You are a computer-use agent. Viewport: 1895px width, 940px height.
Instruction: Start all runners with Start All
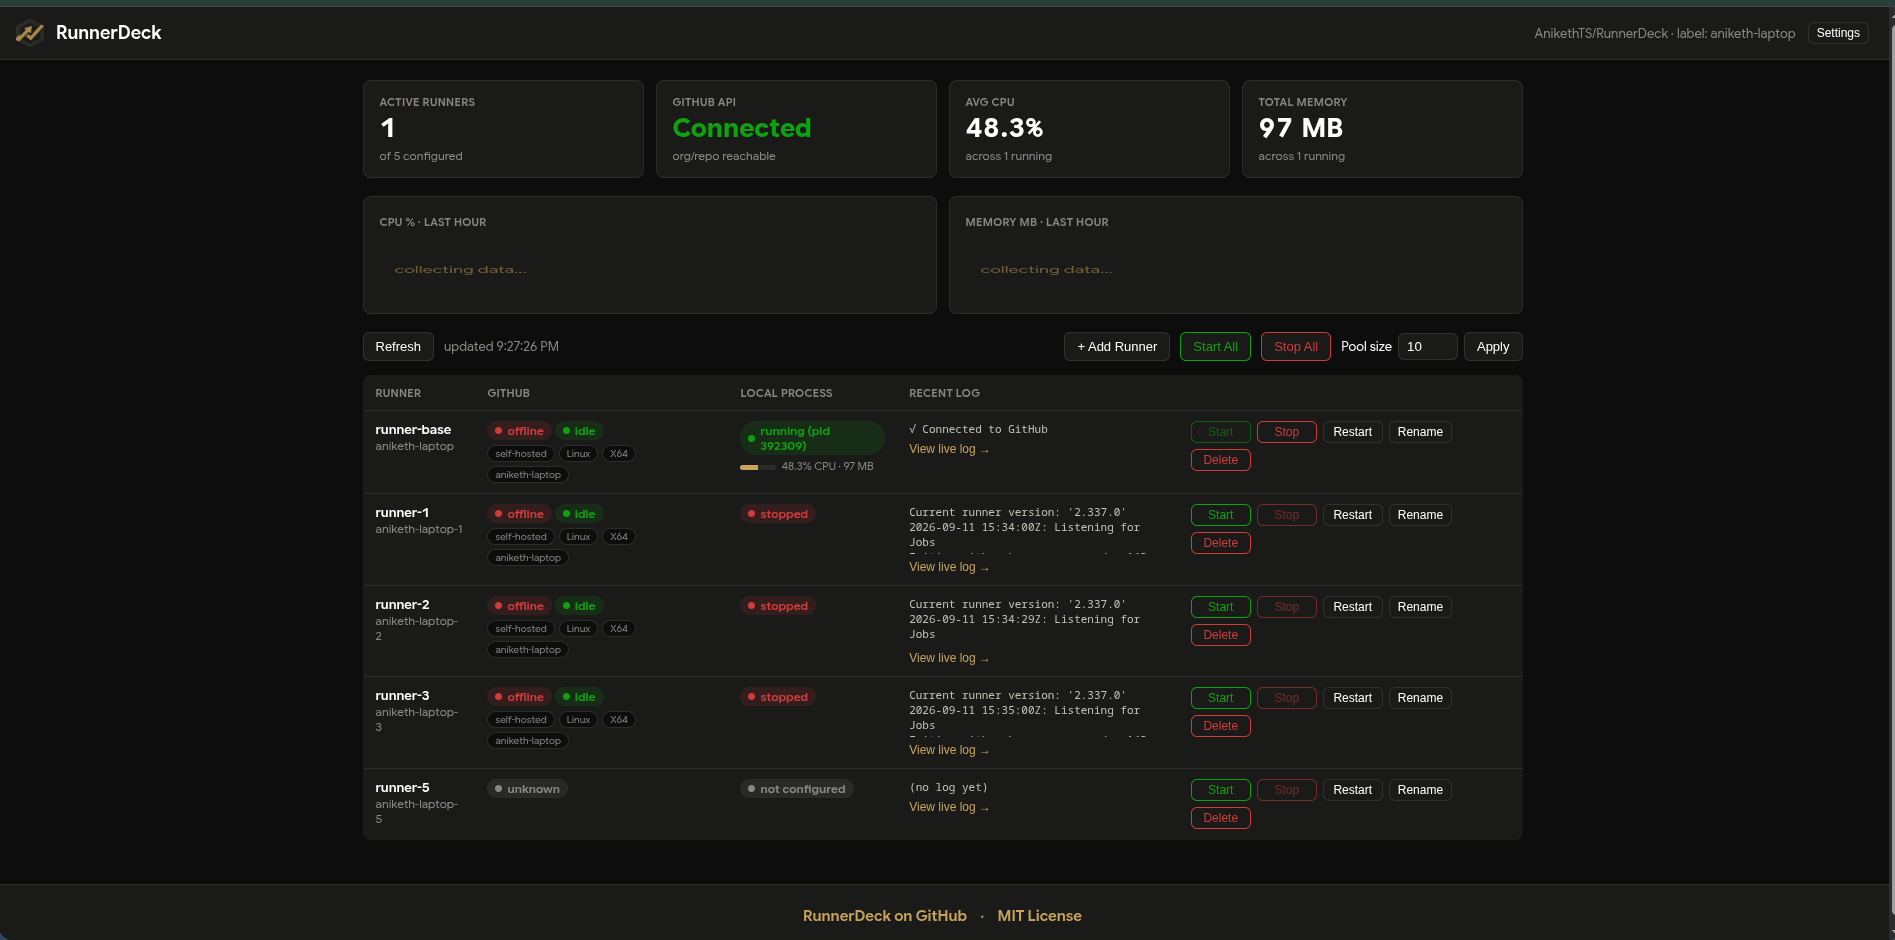pyautogui.click(x=1215, y=346)
